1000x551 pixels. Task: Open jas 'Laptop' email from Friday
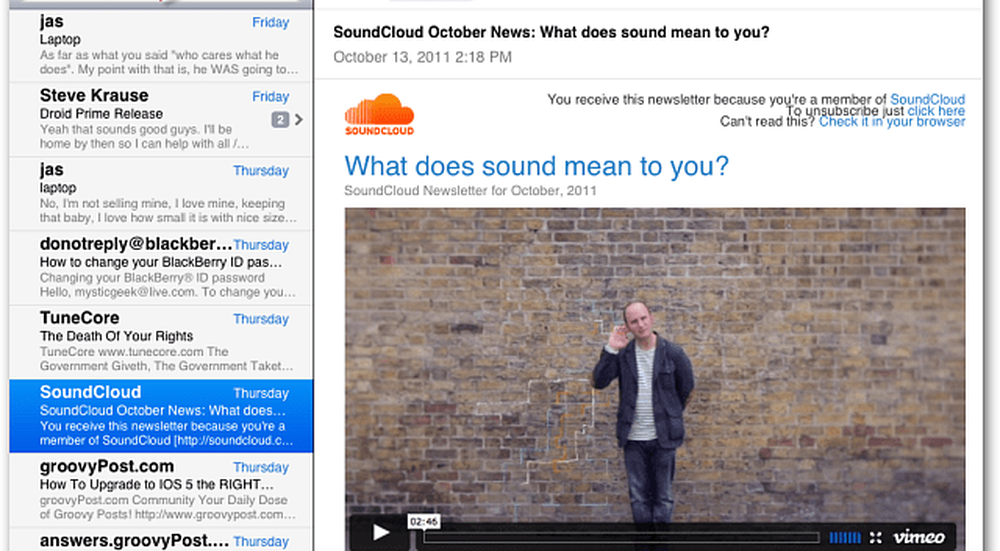click(161, 45)
